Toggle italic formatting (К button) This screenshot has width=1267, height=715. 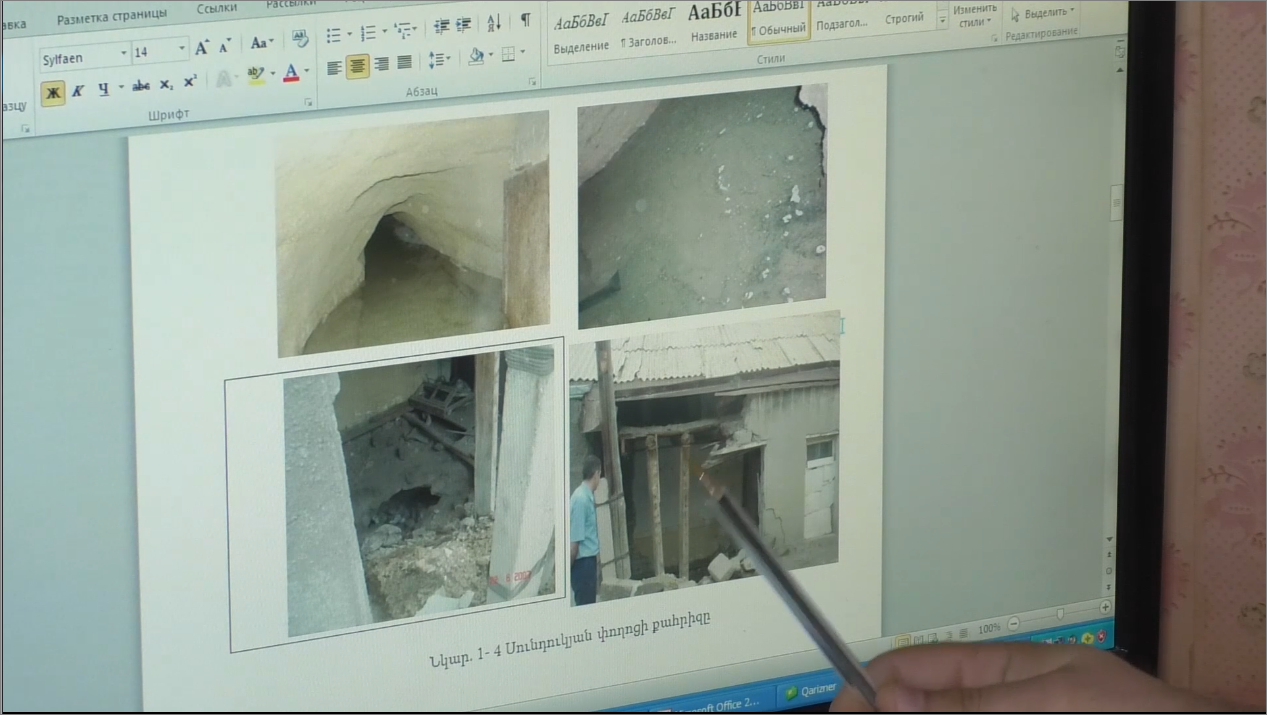coord(78,91)
